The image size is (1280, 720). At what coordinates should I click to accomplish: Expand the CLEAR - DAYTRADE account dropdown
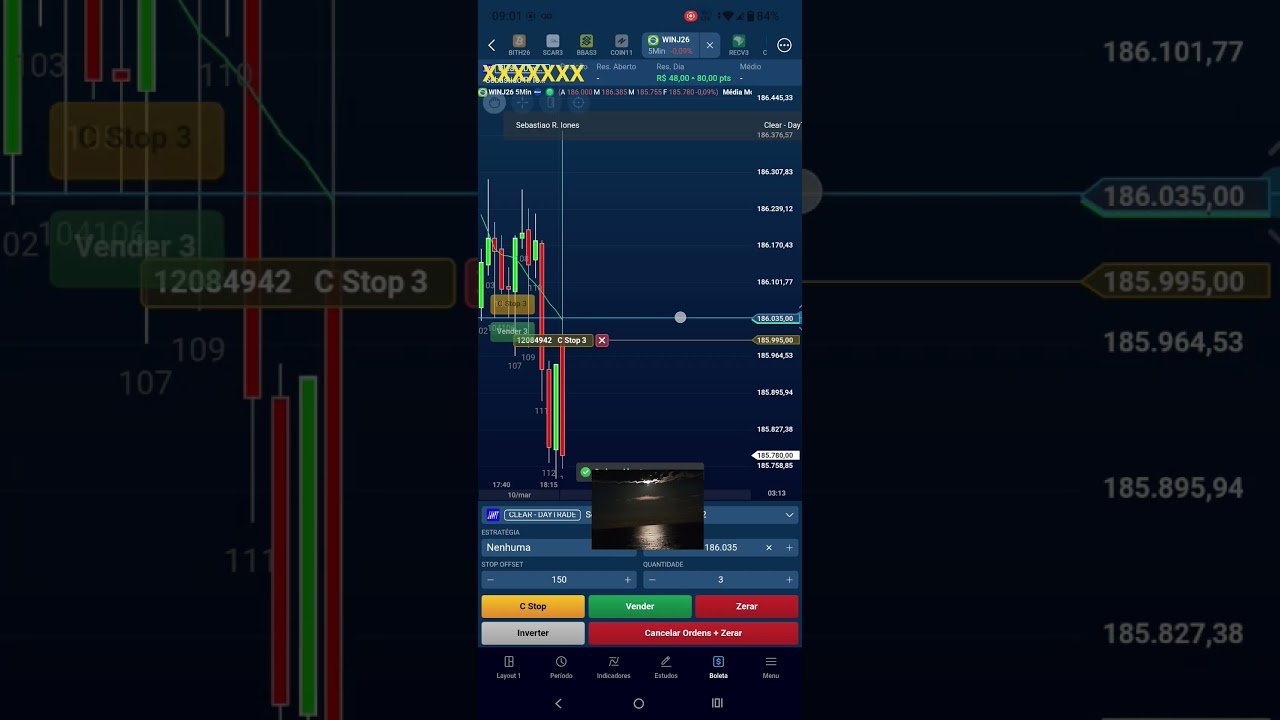(x=789, y=514)
